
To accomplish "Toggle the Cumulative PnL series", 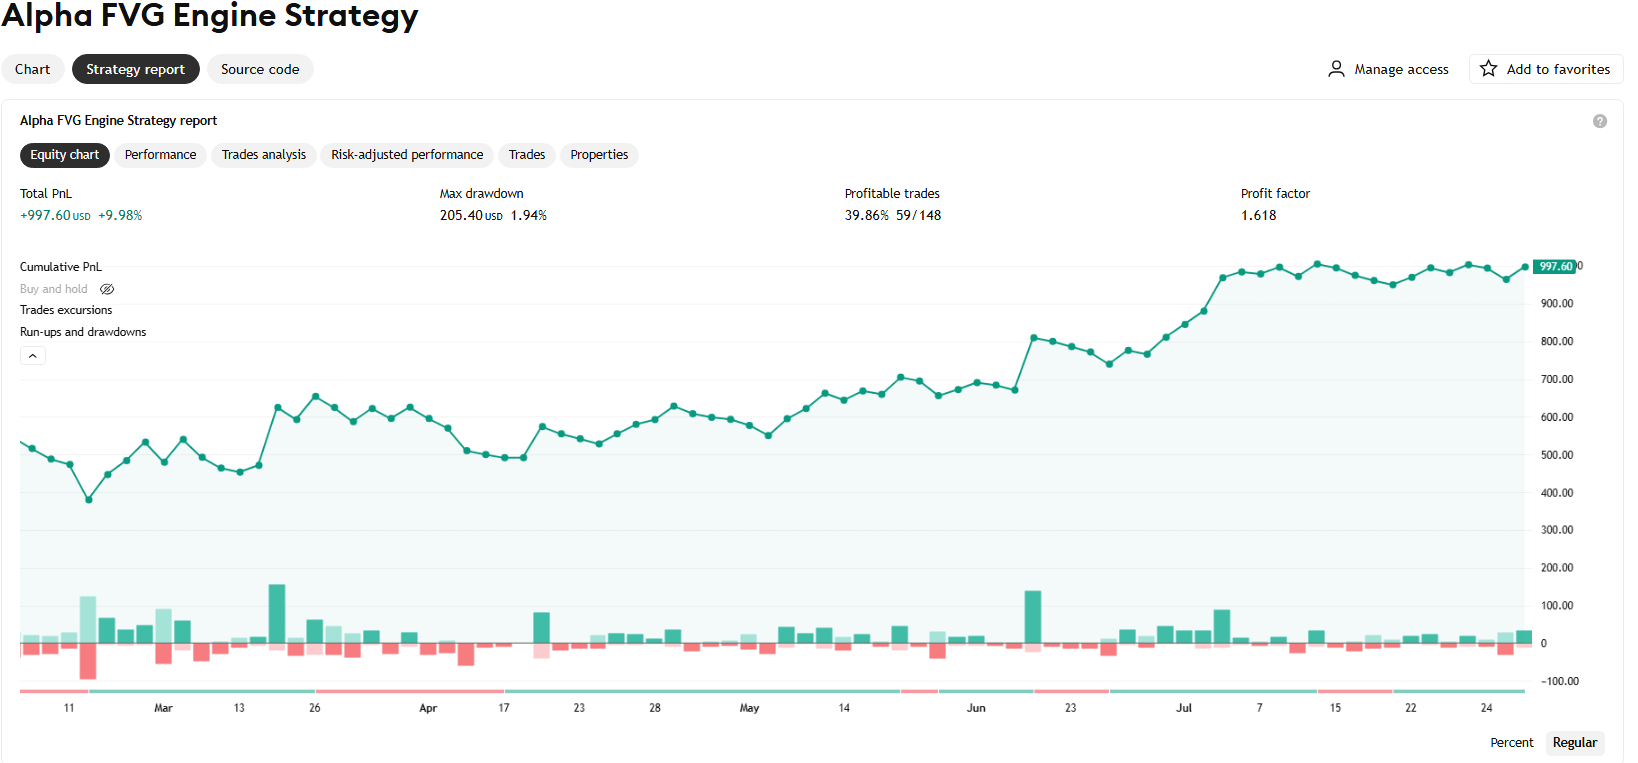I will [x=61, y=267].
